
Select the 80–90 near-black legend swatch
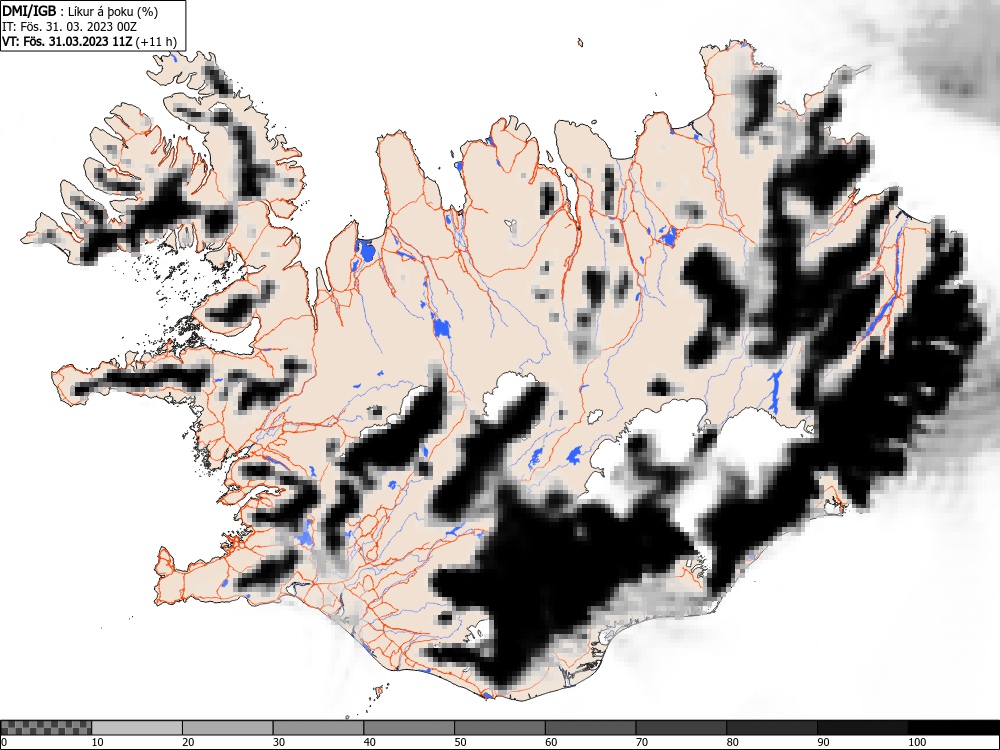(771, 728)
